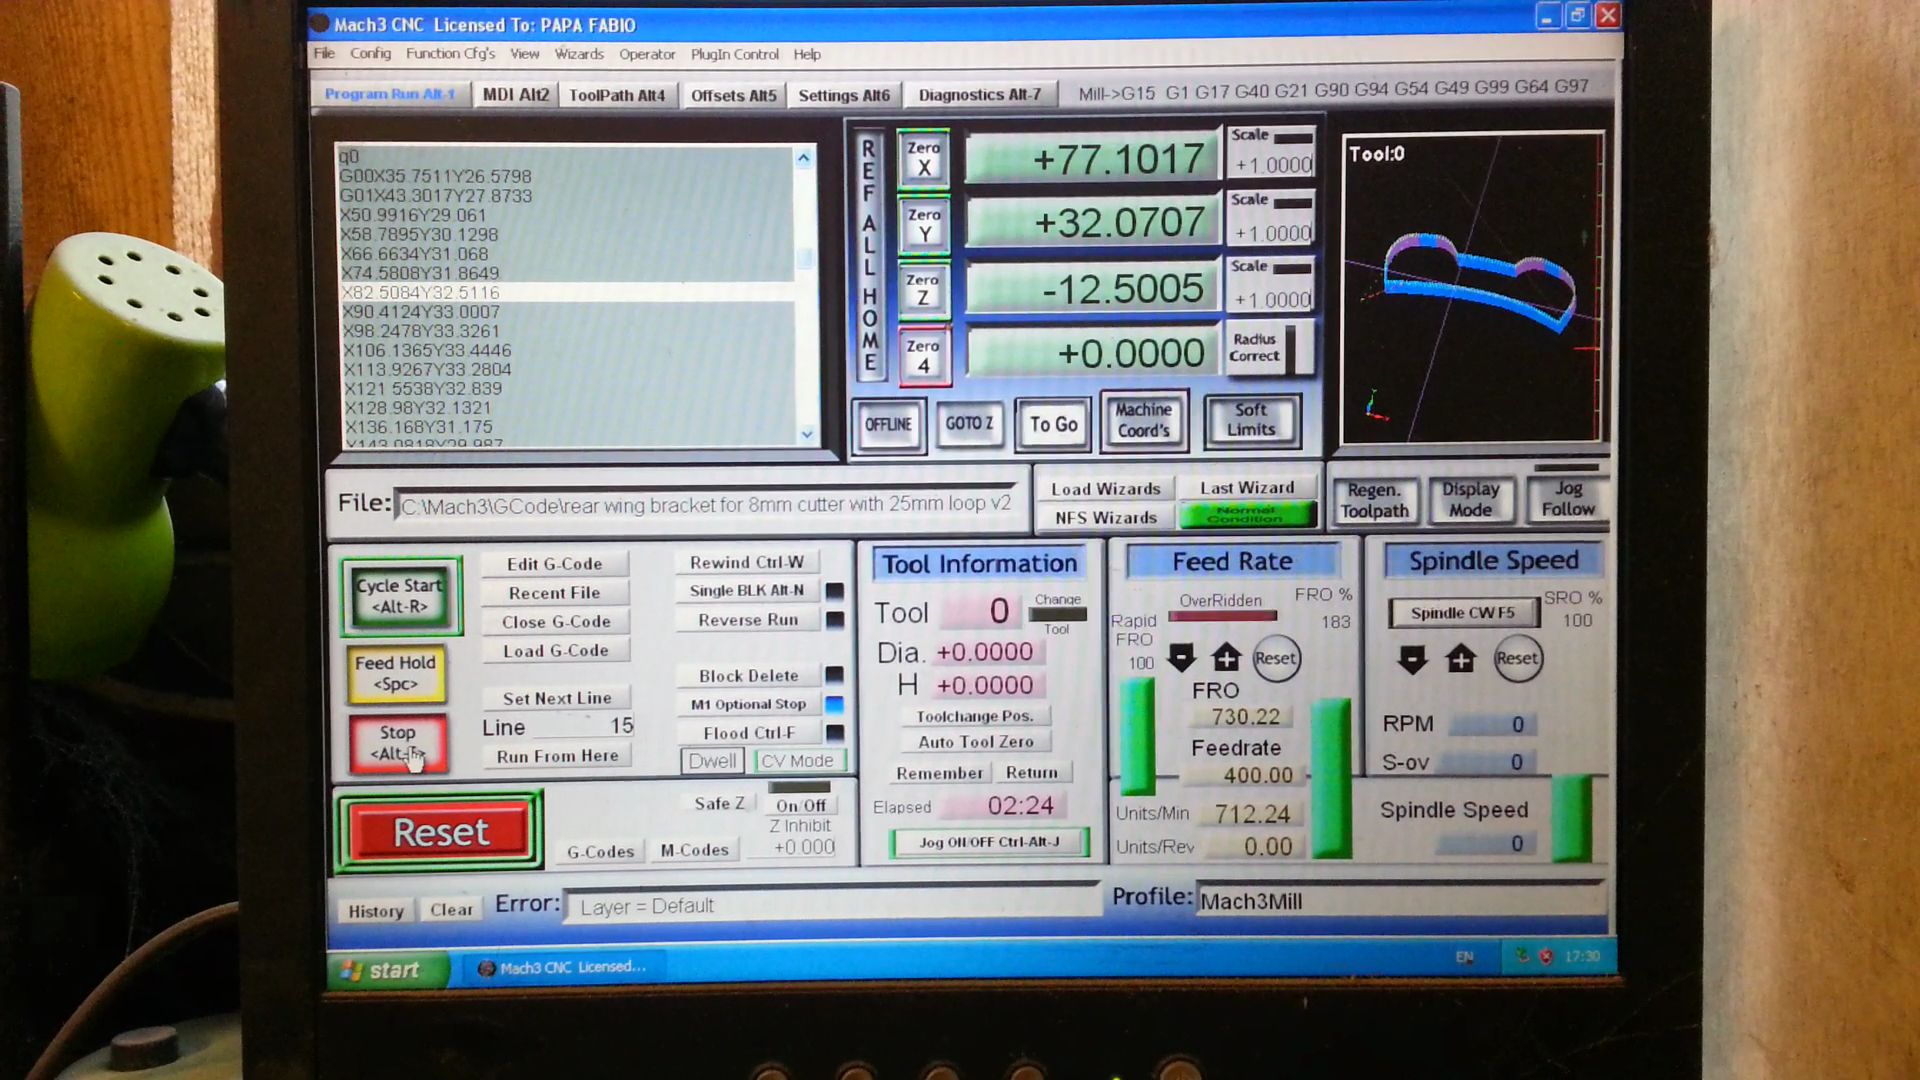Switch to the MDI Alt2 tab

click(x=515, y=94)
